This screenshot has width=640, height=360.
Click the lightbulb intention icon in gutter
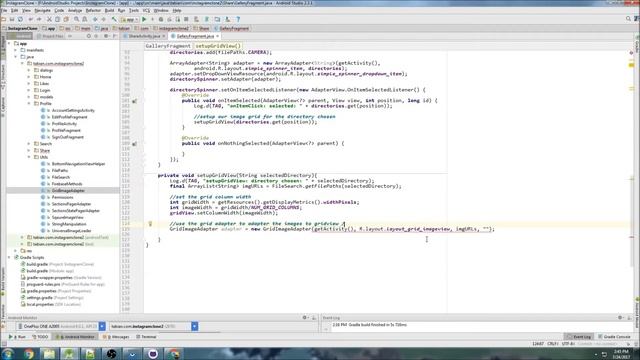click(150, 224)
